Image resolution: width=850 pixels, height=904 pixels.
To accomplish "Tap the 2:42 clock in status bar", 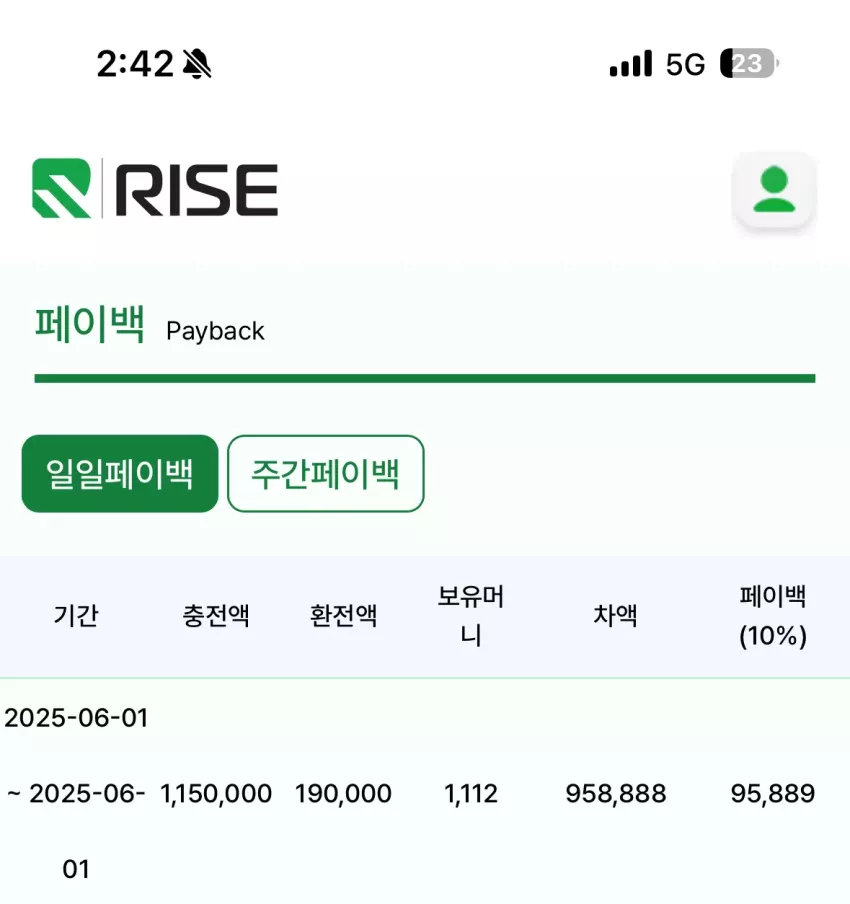I will (135, 63).
